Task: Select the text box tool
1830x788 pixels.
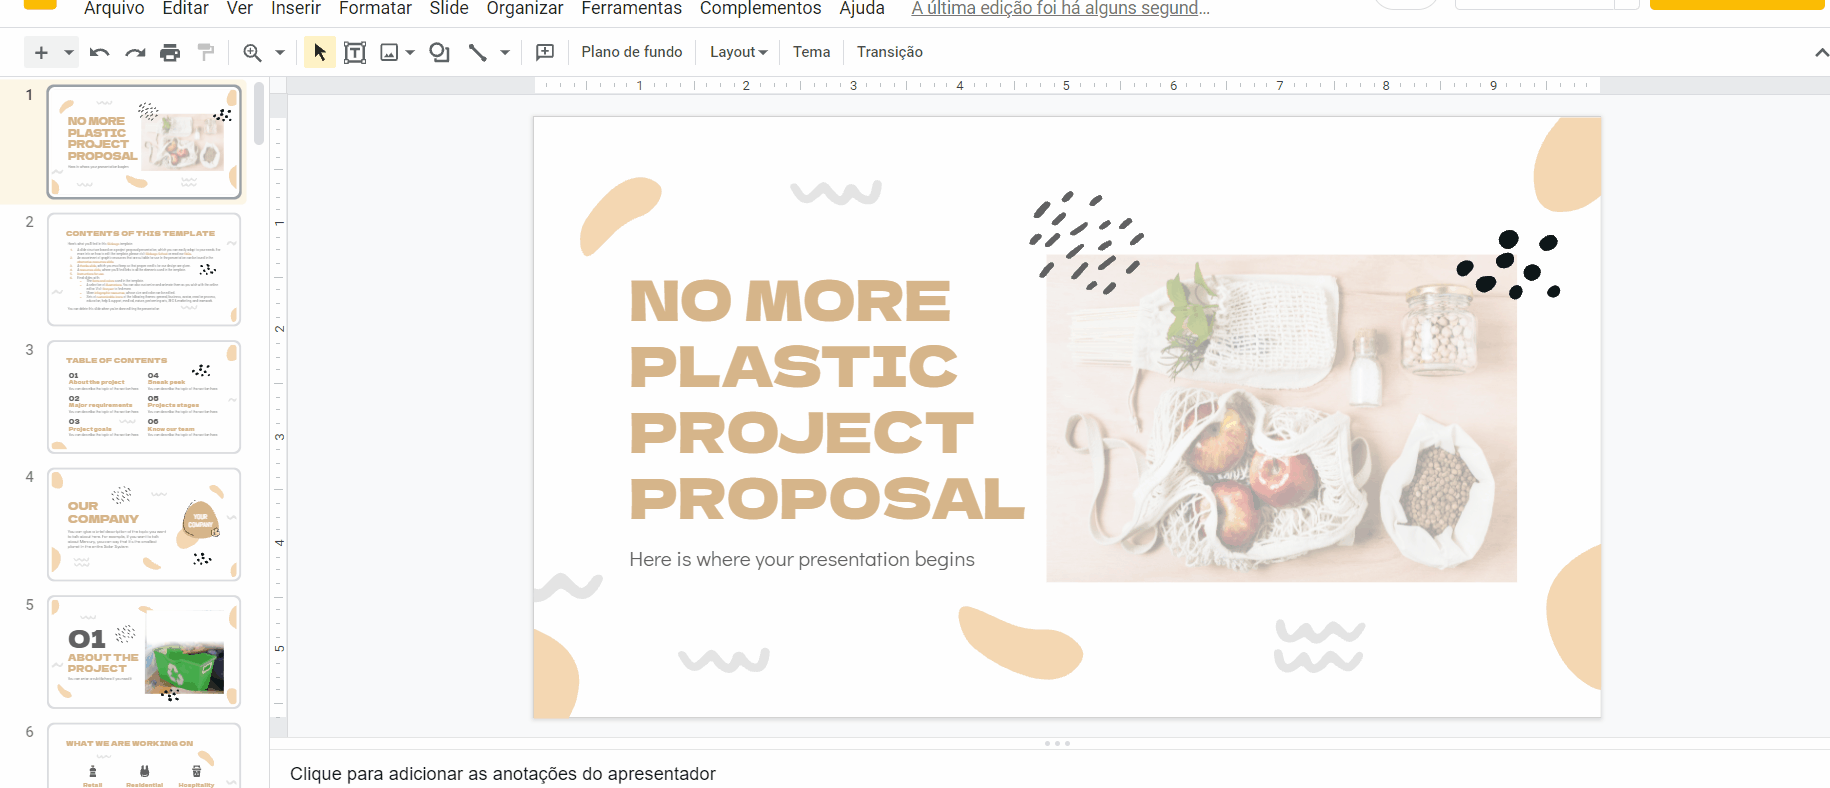Action: click(355, 52)
